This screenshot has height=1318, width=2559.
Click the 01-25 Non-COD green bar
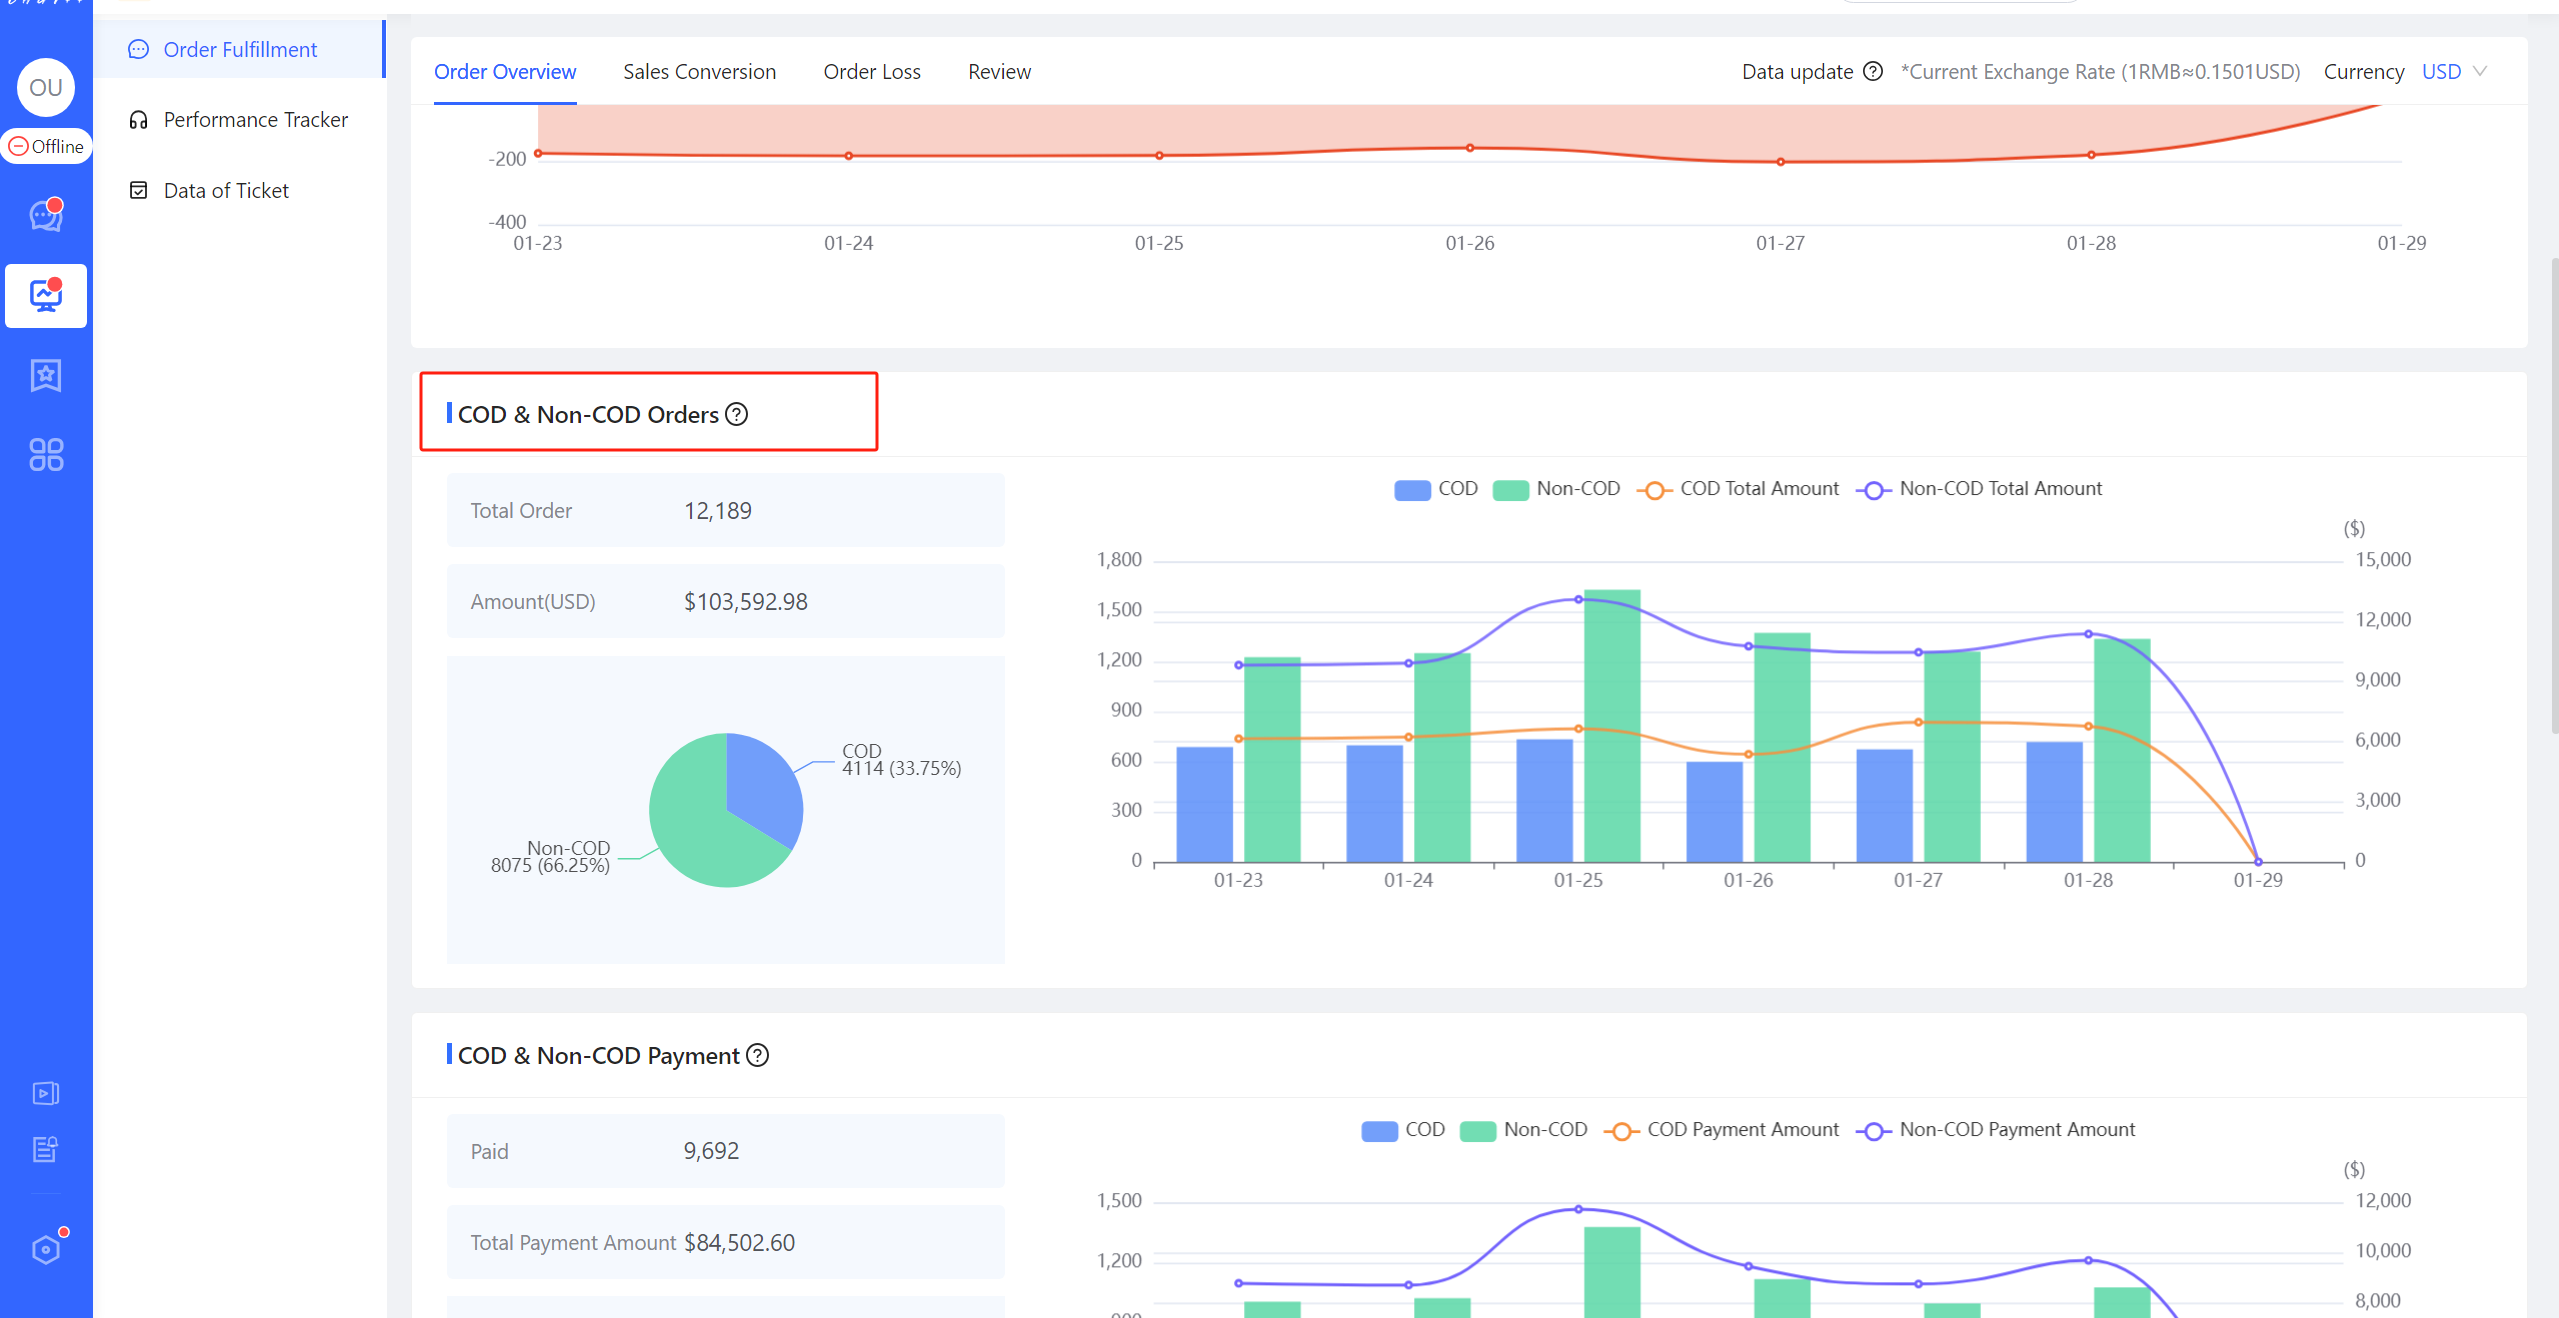coord(1612,725)
